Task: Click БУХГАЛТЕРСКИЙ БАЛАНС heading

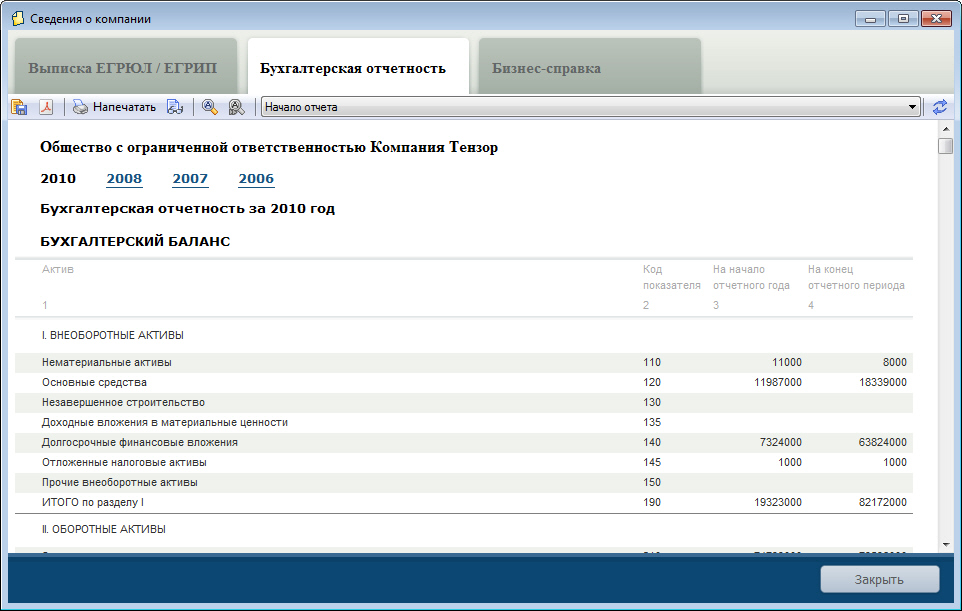Action: pos(135,242)
